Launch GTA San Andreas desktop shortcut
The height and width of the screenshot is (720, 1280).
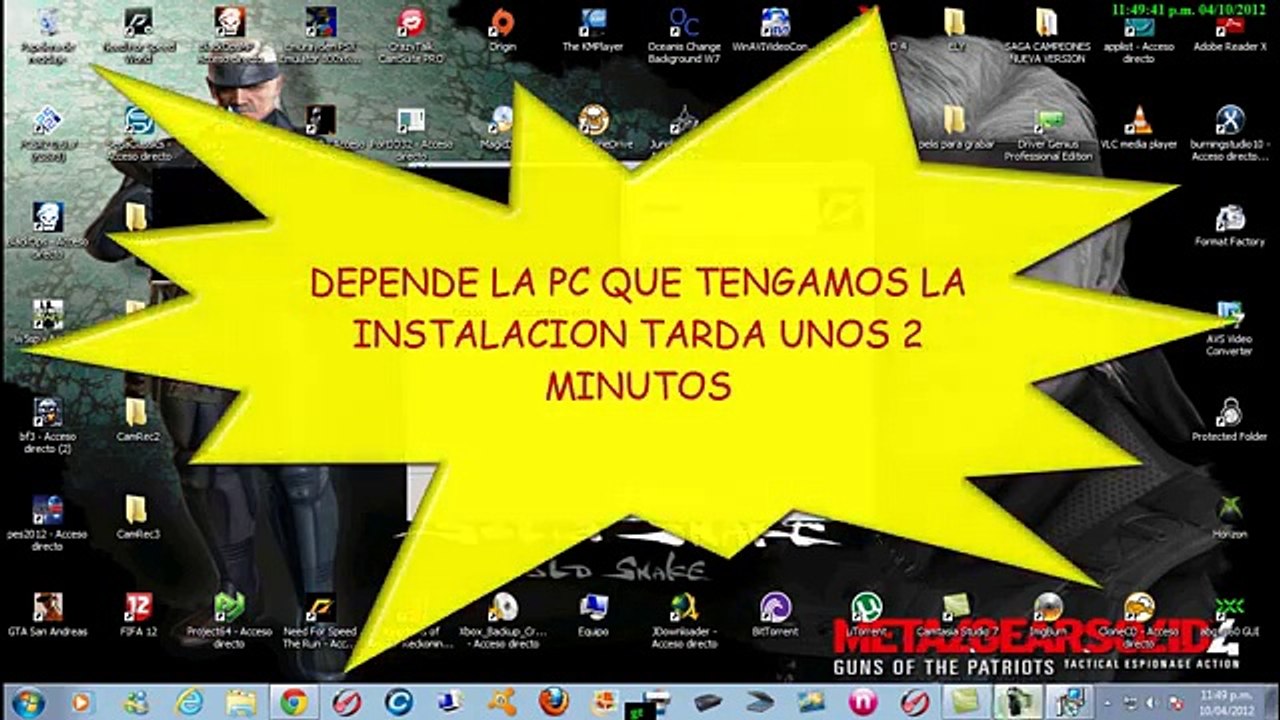47,615
